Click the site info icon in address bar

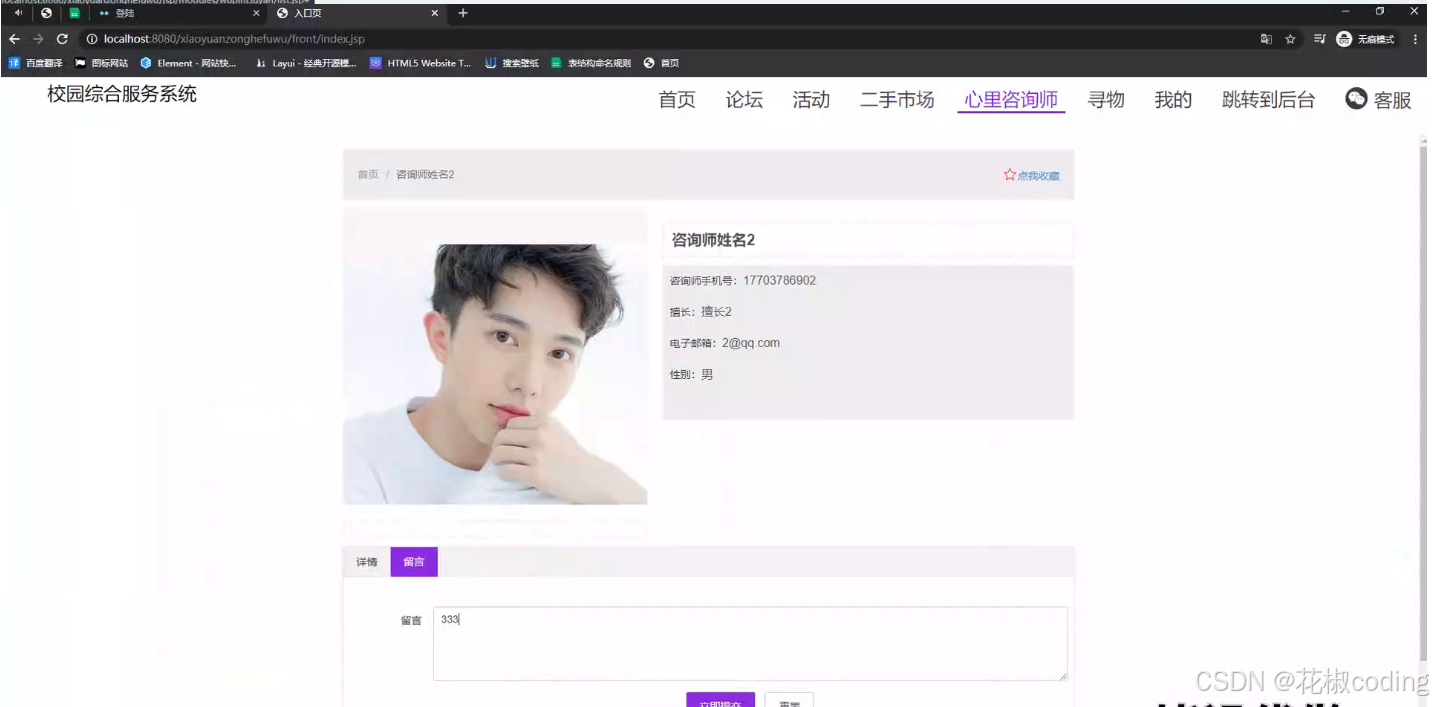tap(91, 39)
